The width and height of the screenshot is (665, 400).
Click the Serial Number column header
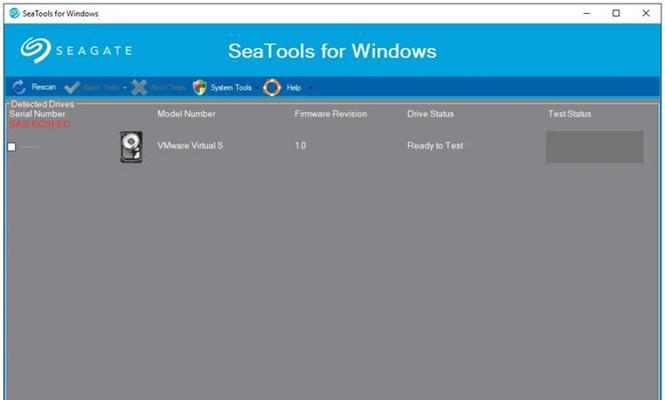click(37, 114)
